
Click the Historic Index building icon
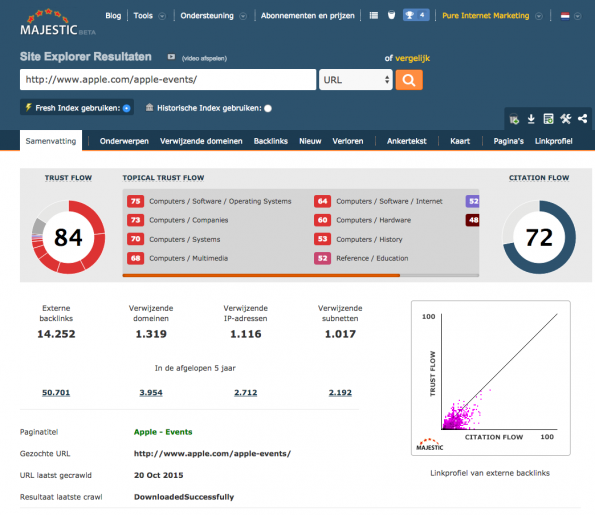[x=150, y=108]
